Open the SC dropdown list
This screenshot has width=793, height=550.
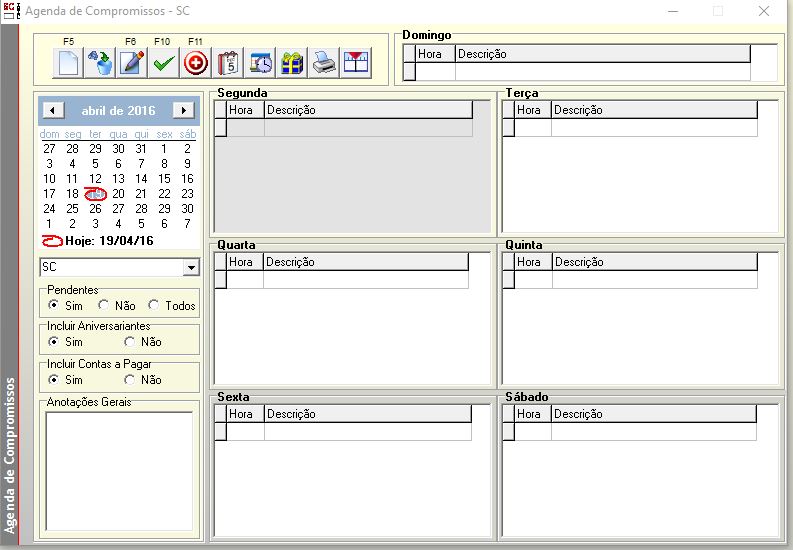tap(191, 268)
